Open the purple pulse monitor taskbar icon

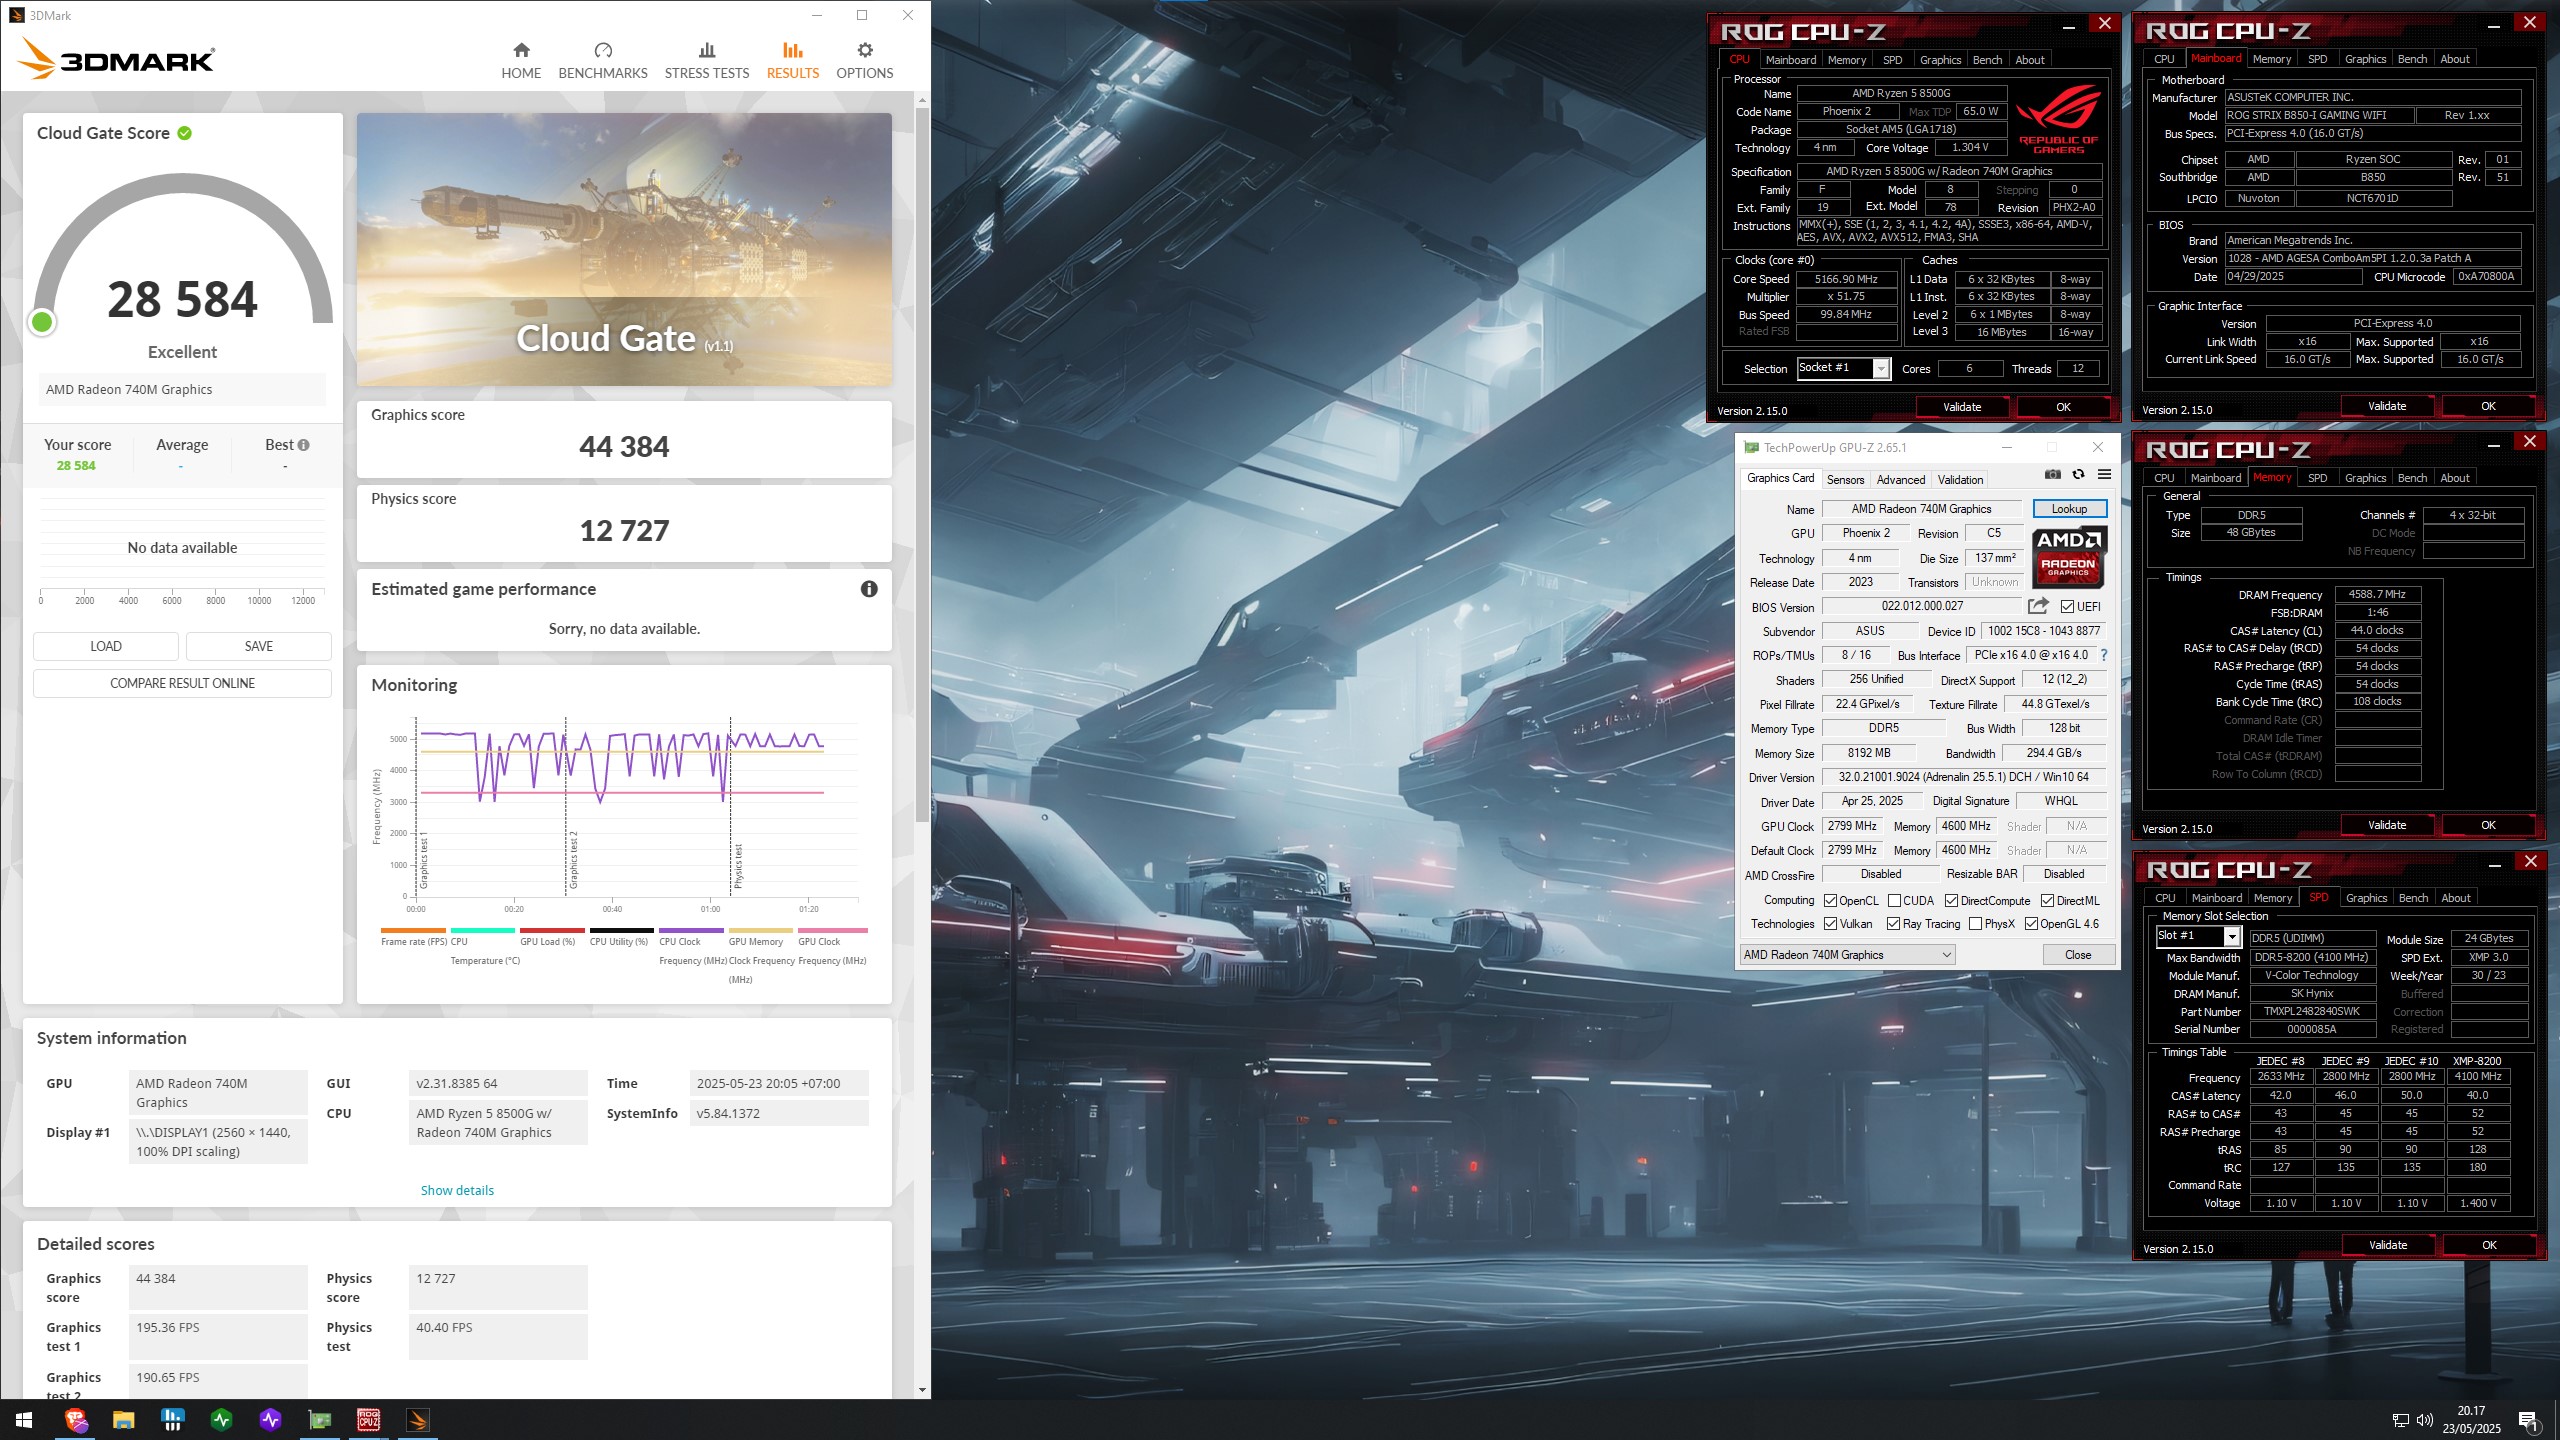[x=271, y=1420]
